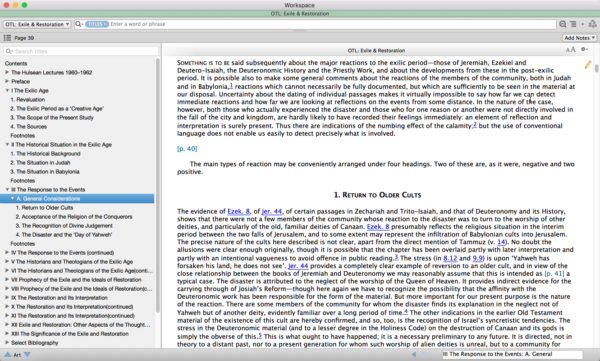Open the Add Notes dropdown
The height and width of the screenshot is (361, 600).
[580, 38]
